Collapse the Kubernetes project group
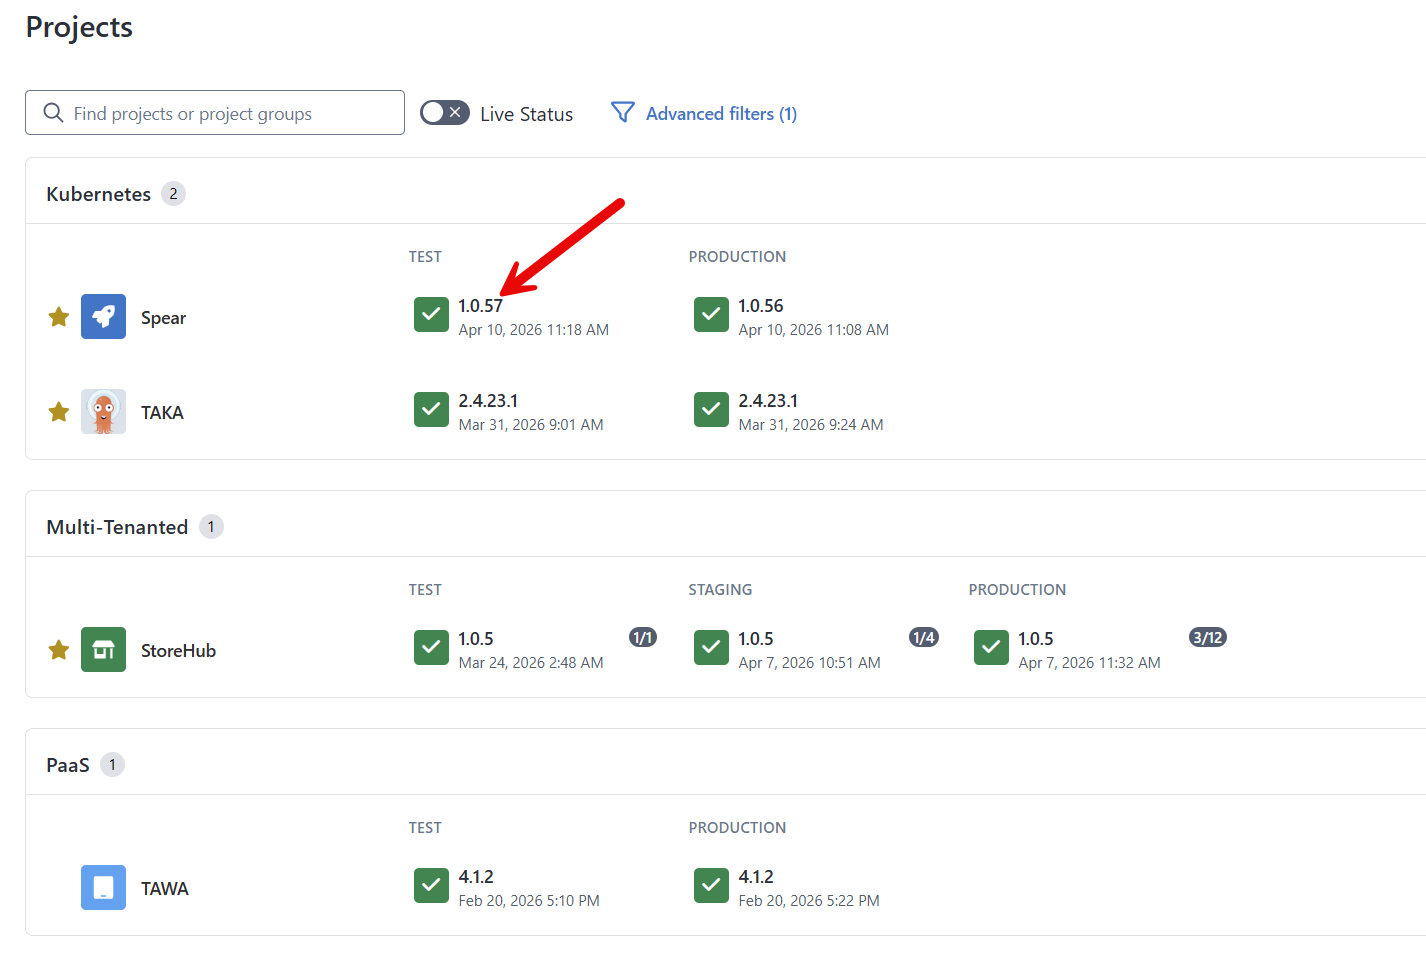The image size is (1426, 953). 98,194
